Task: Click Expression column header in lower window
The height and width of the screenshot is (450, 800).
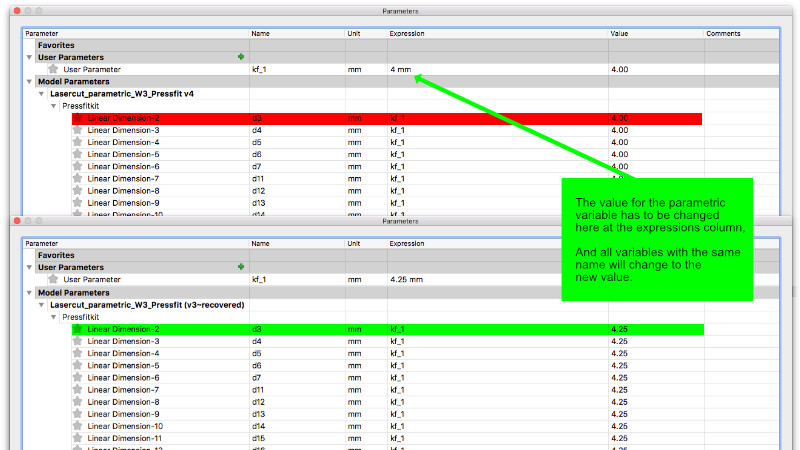Action: tap(407, 244)
